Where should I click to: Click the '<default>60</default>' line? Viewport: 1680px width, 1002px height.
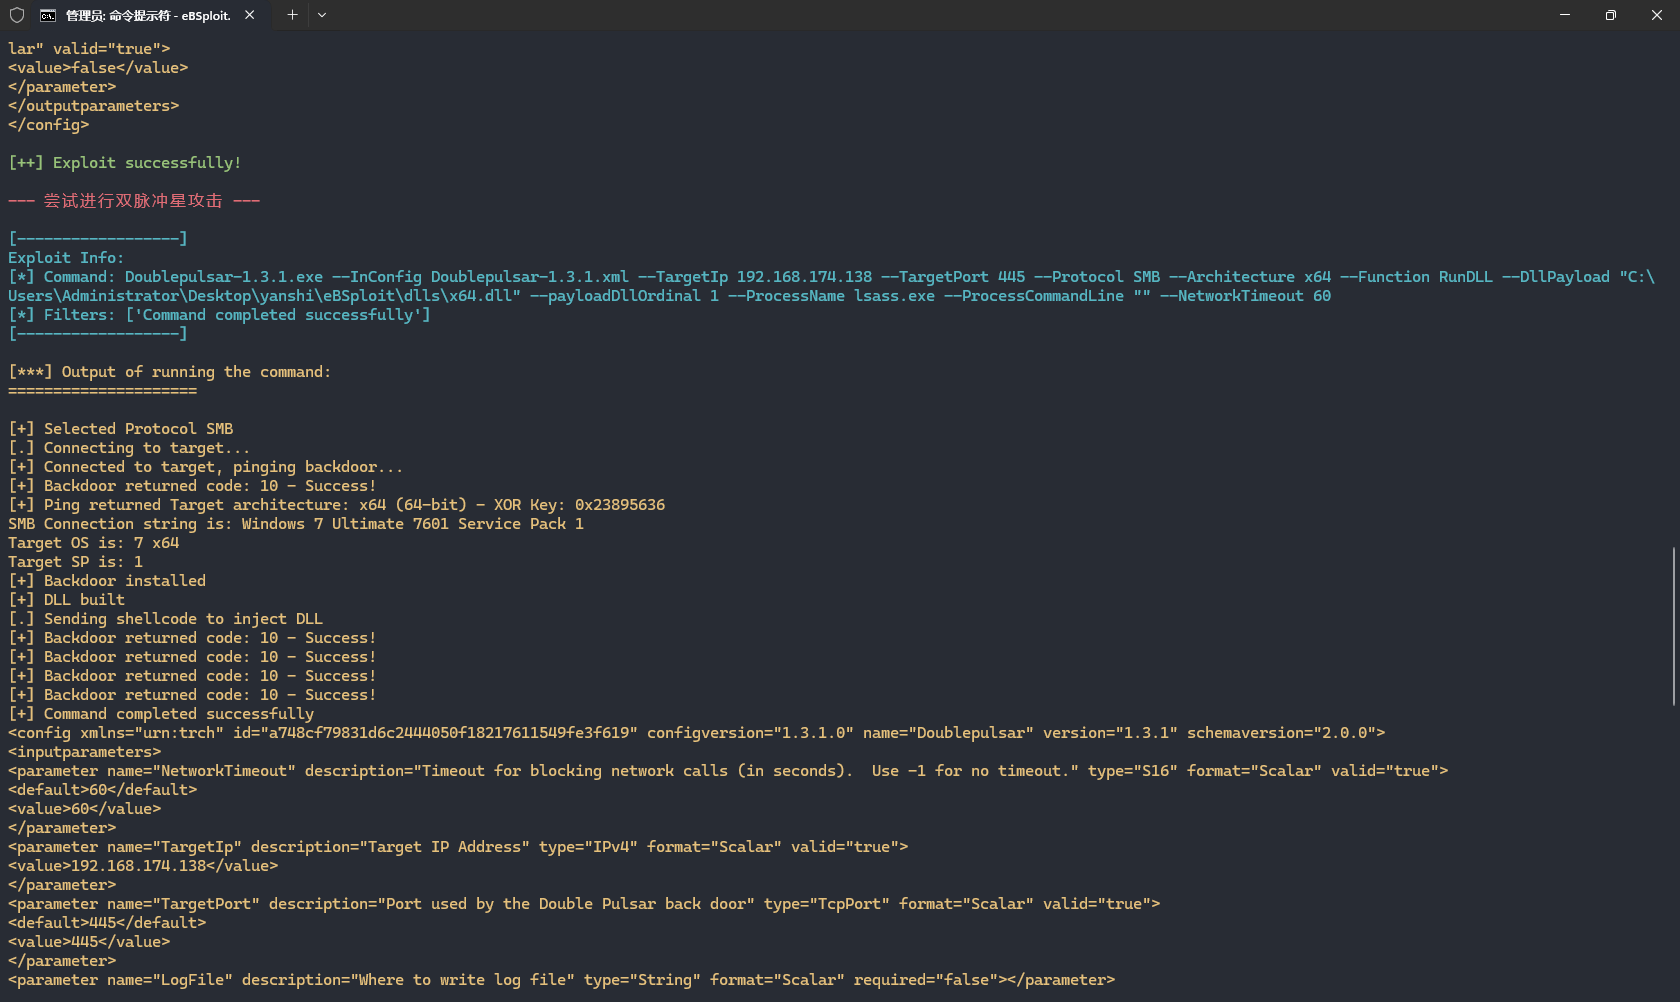coord(103,790)
